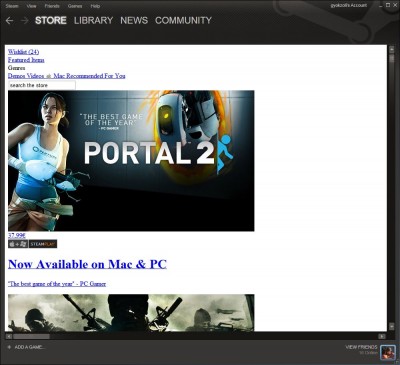Image resolution: width=400 pixels, height=365 pixels.
Task: Open the Portal 2 banner image
Action: pos(131,161)
